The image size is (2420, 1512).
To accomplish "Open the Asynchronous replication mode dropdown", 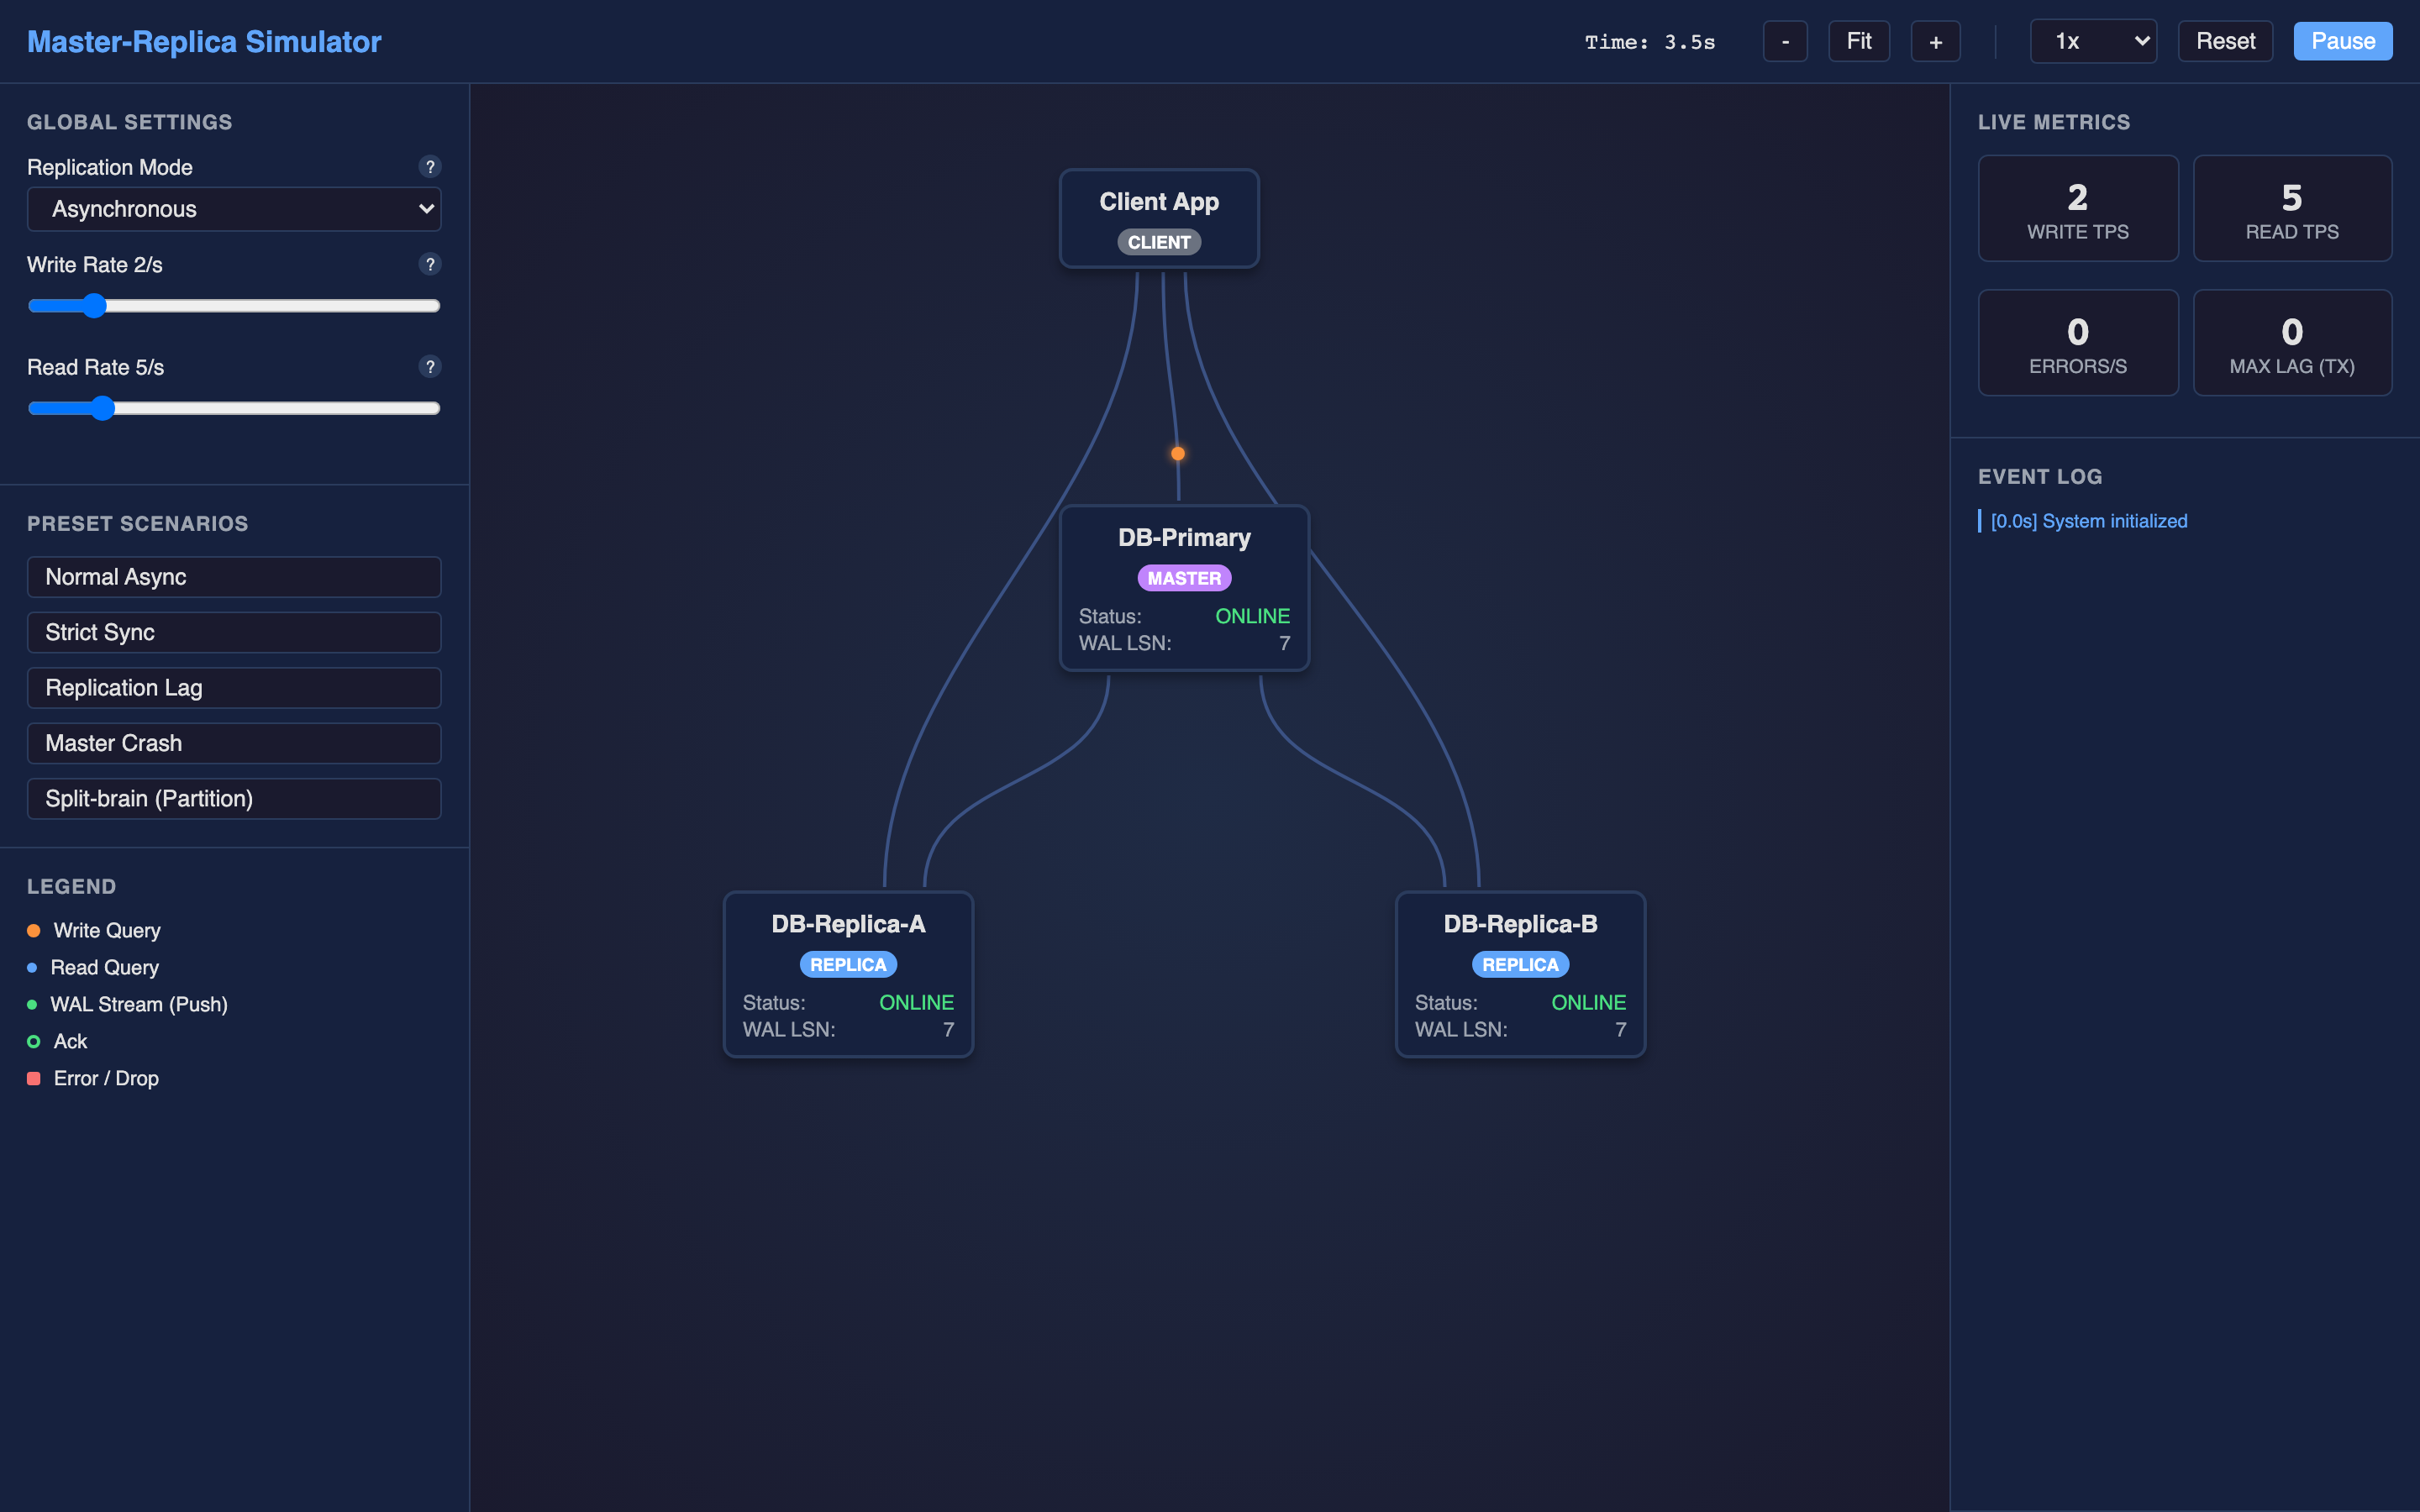I will point(234,209).
